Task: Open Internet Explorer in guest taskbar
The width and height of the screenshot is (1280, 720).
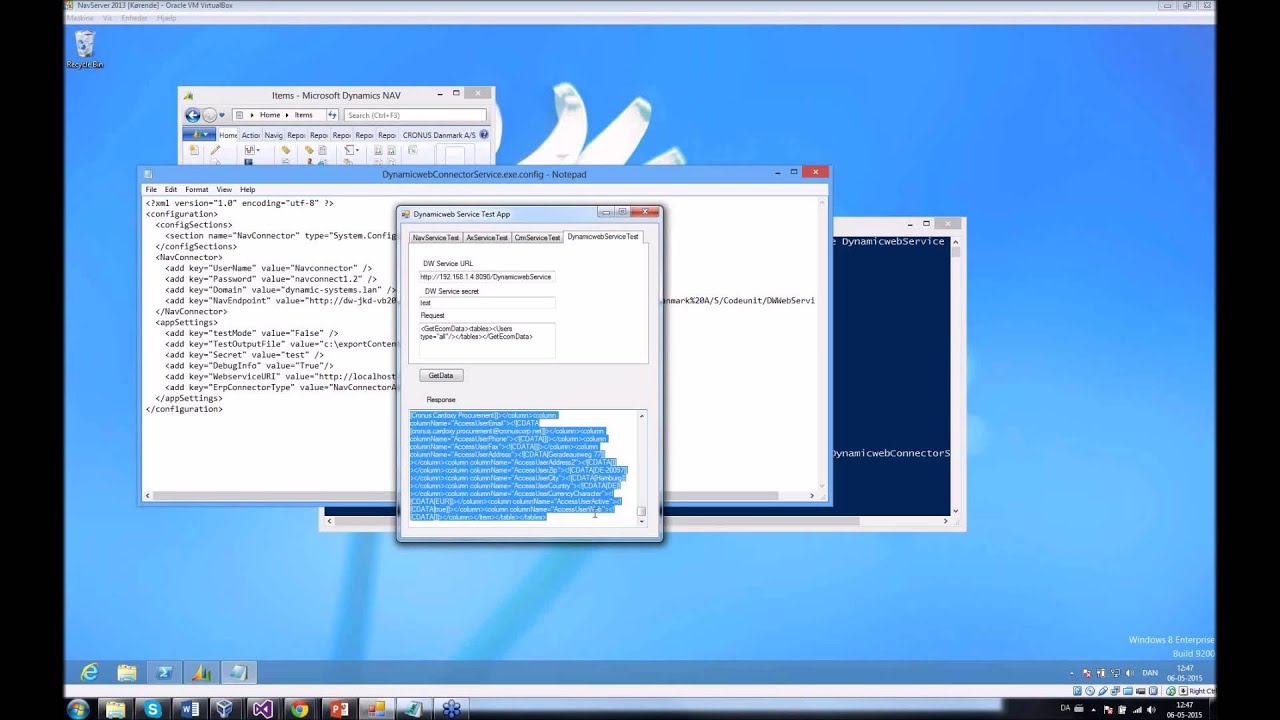Action: pyautogui.click(x=89, y=673)
